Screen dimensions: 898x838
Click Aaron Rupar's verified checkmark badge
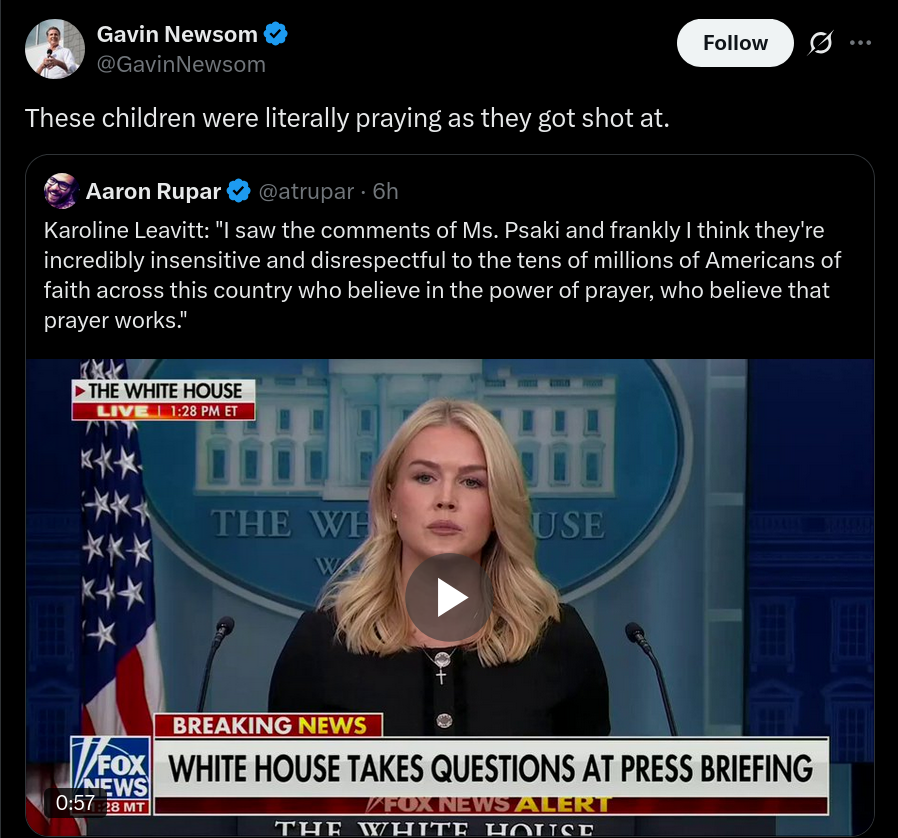pyautogui.click(x=239, y=191)
